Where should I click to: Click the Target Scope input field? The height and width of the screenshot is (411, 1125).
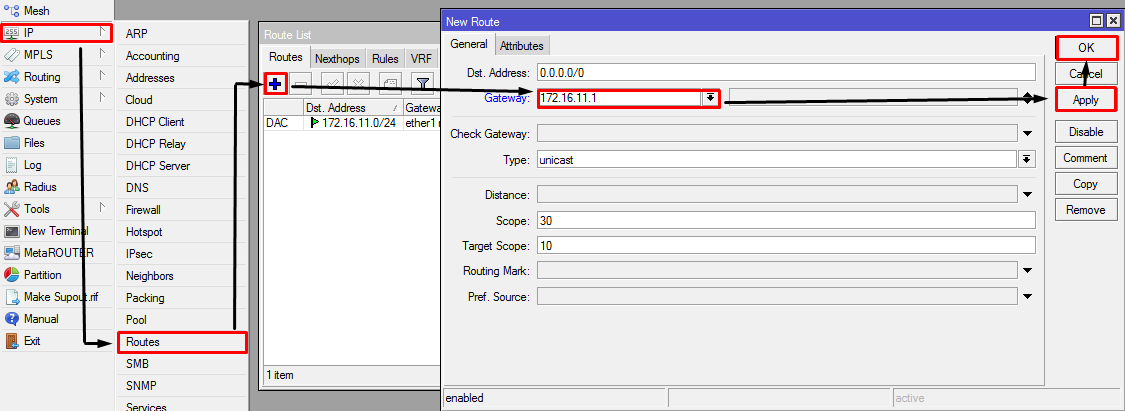(x=786, y=245)
